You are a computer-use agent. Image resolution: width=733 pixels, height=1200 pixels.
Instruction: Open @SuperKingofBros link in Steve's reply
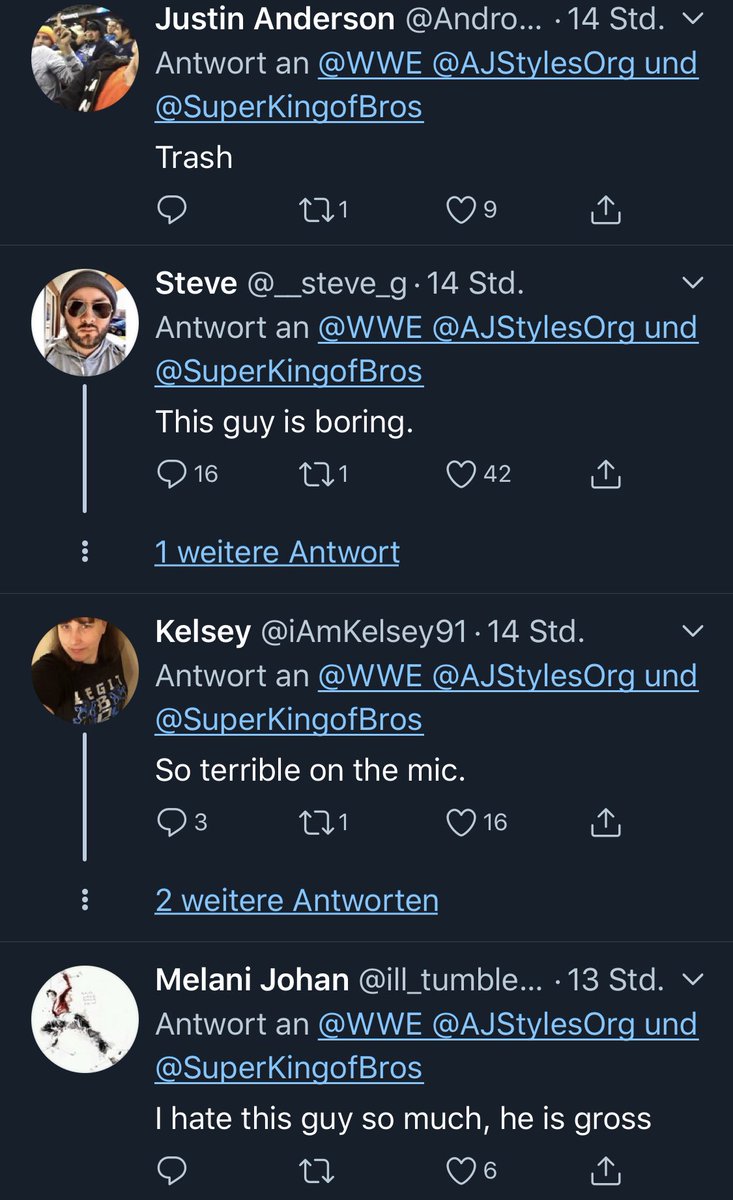(x=289, y=371)
